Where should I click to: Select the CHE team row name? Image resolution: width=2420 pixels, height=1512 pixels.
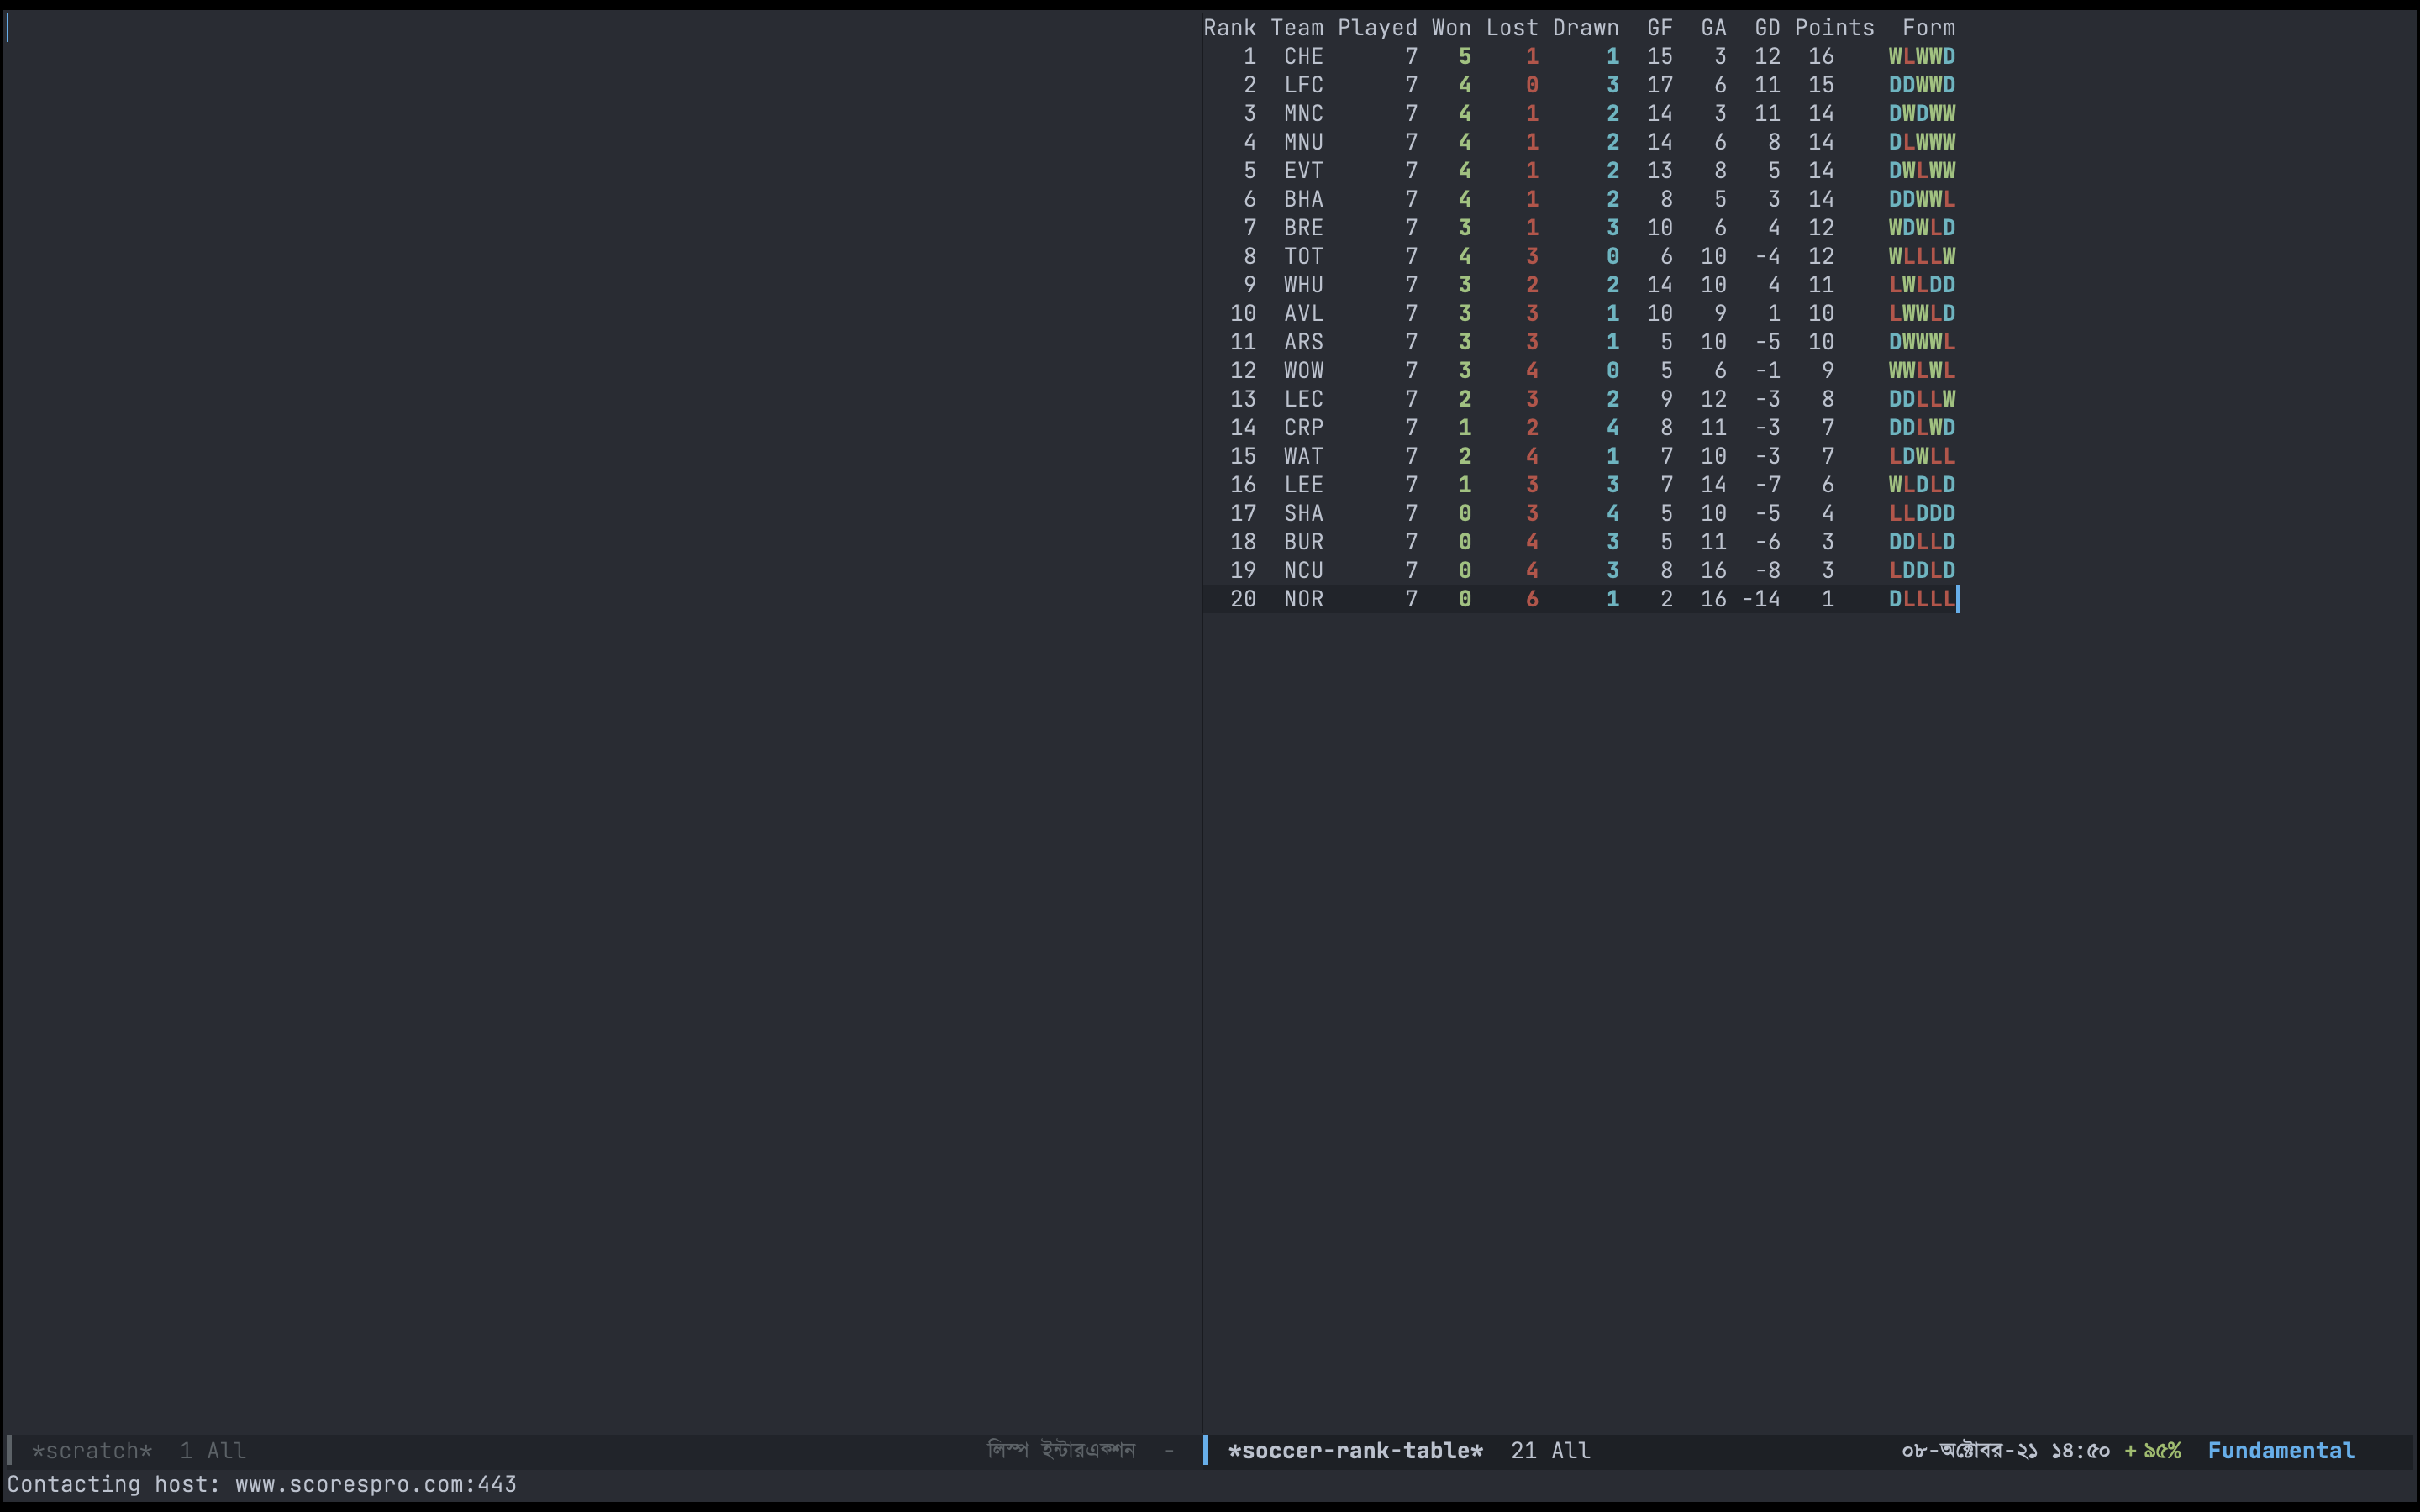tap(1303, 56)
